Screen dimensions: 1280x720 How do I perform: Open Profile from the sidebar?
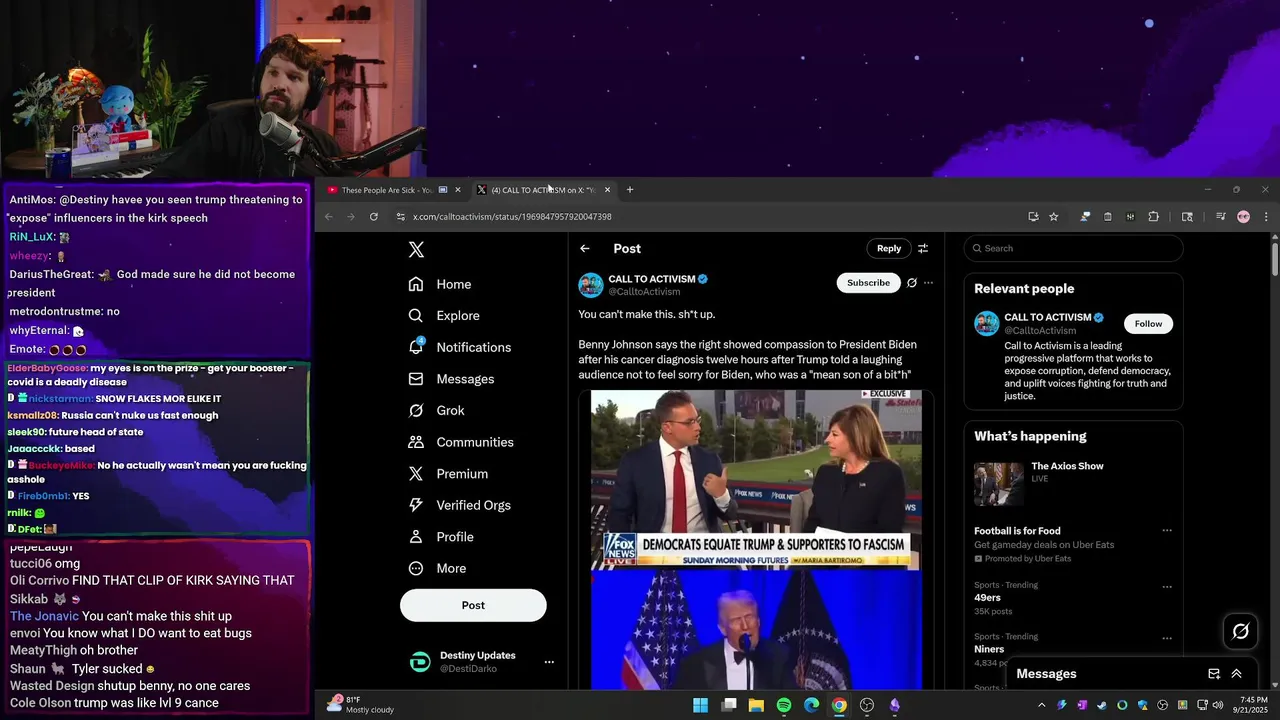point(441,537)
